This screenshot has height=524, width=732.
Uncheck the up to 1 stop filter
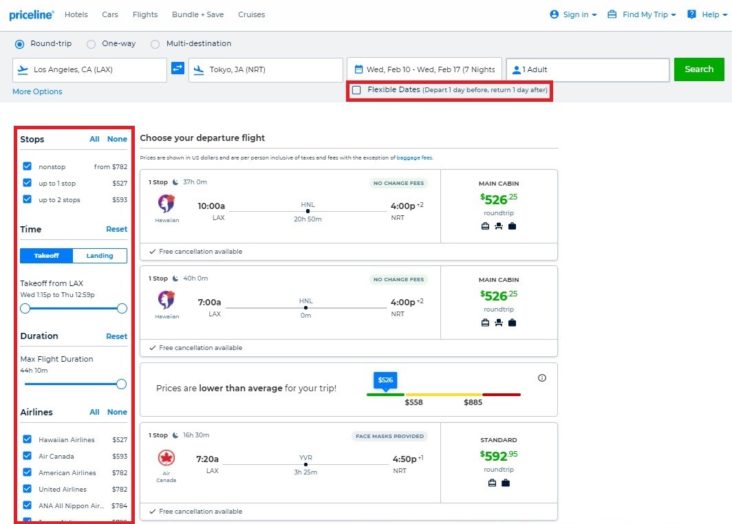point(27,183)
